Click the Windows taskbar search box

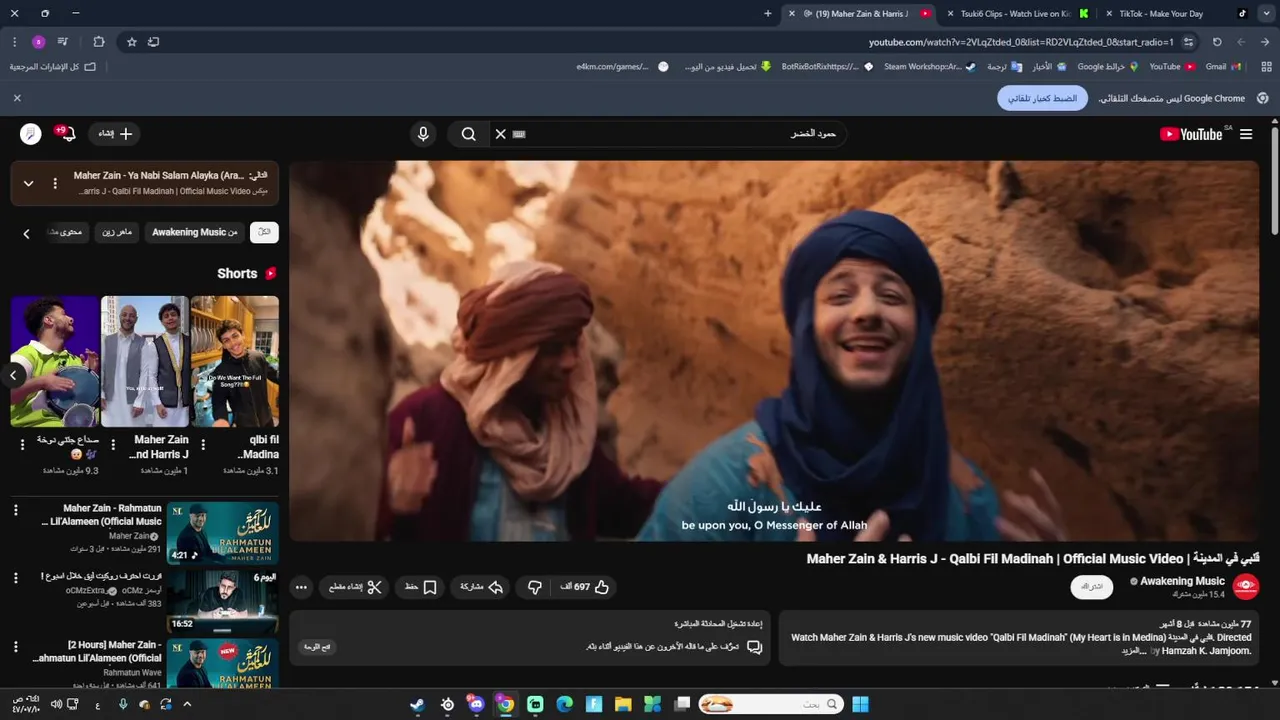coord(770,705)
